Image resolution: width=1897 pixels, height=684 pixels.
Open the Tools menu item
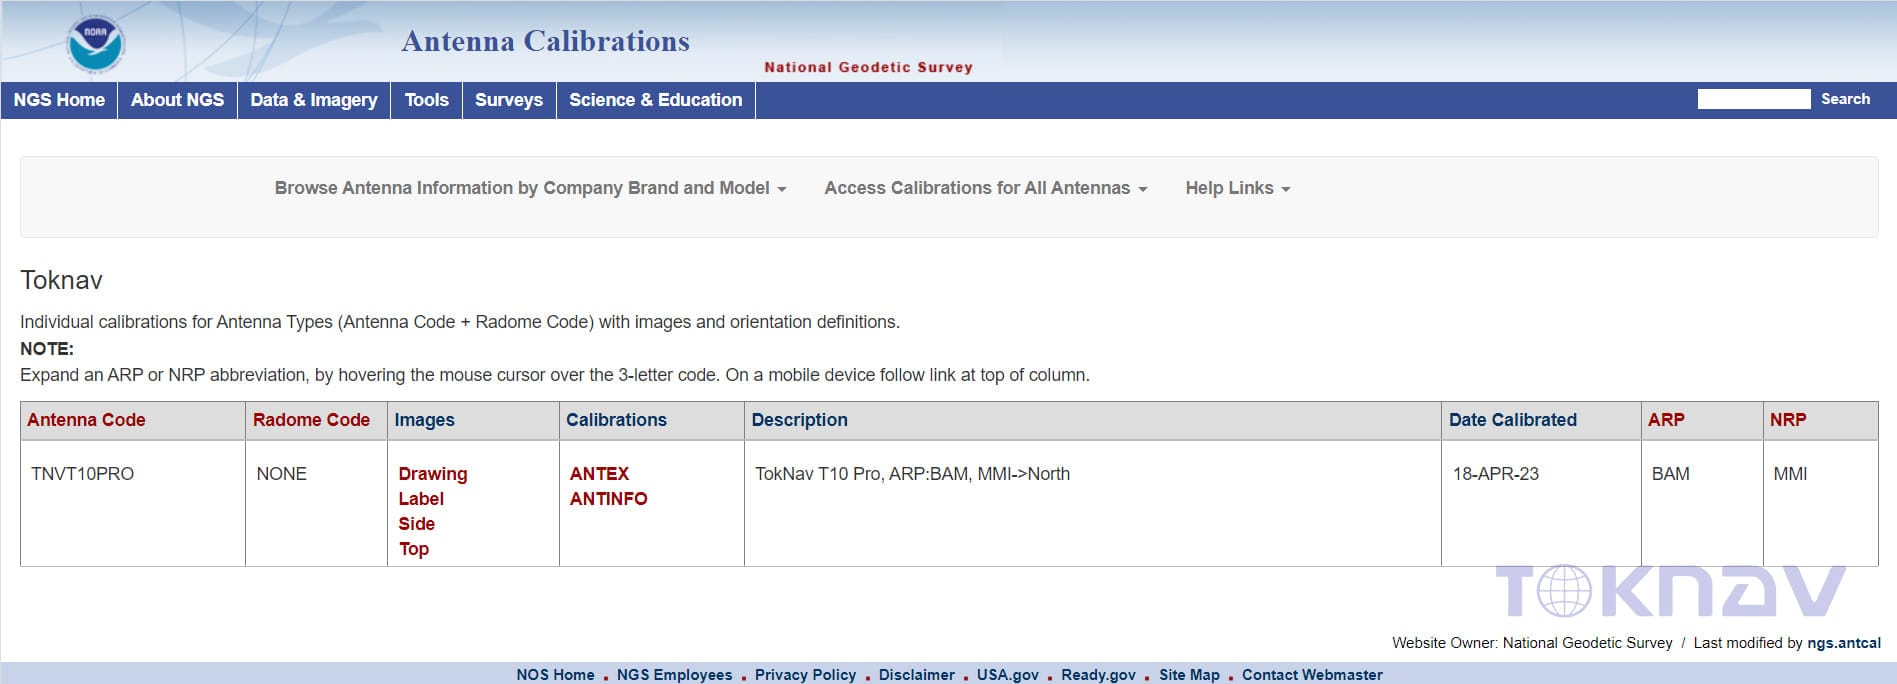click(x=426, y=100)
